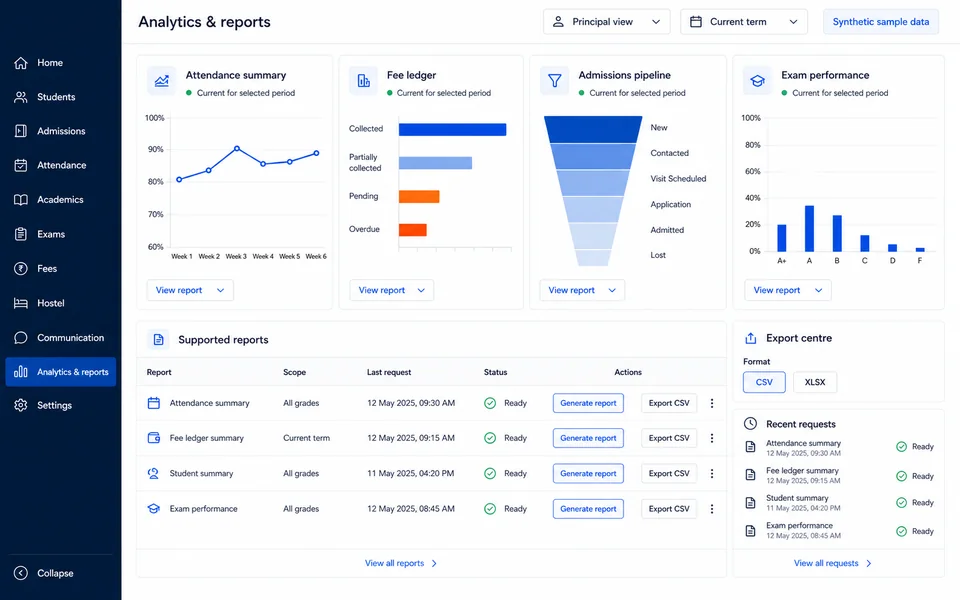Click the blue Collected bar in Fee ledger
The height and width of the screenshot is (600, 960).
(452, 129)
